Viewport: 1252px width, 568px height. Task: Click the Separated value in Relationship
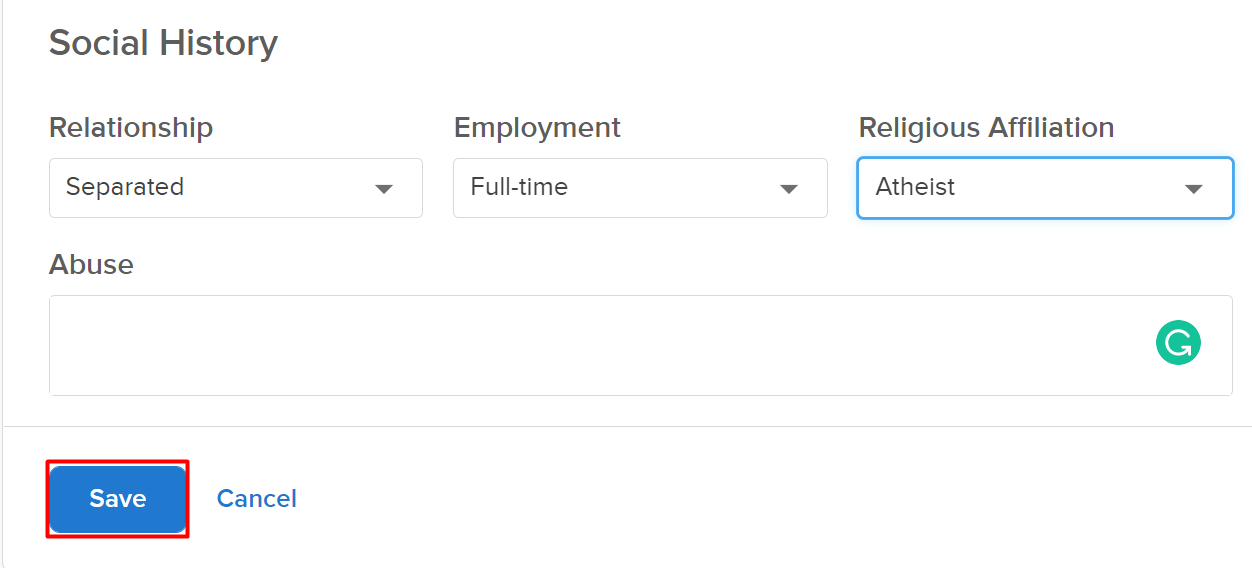click(x=125, y=187)
